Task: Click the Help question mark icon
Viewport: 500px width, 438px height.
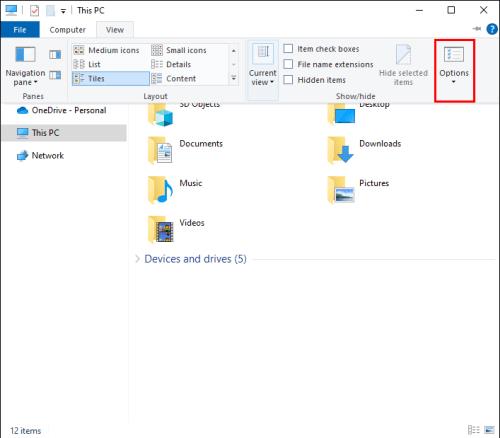Action: [492, 29]
